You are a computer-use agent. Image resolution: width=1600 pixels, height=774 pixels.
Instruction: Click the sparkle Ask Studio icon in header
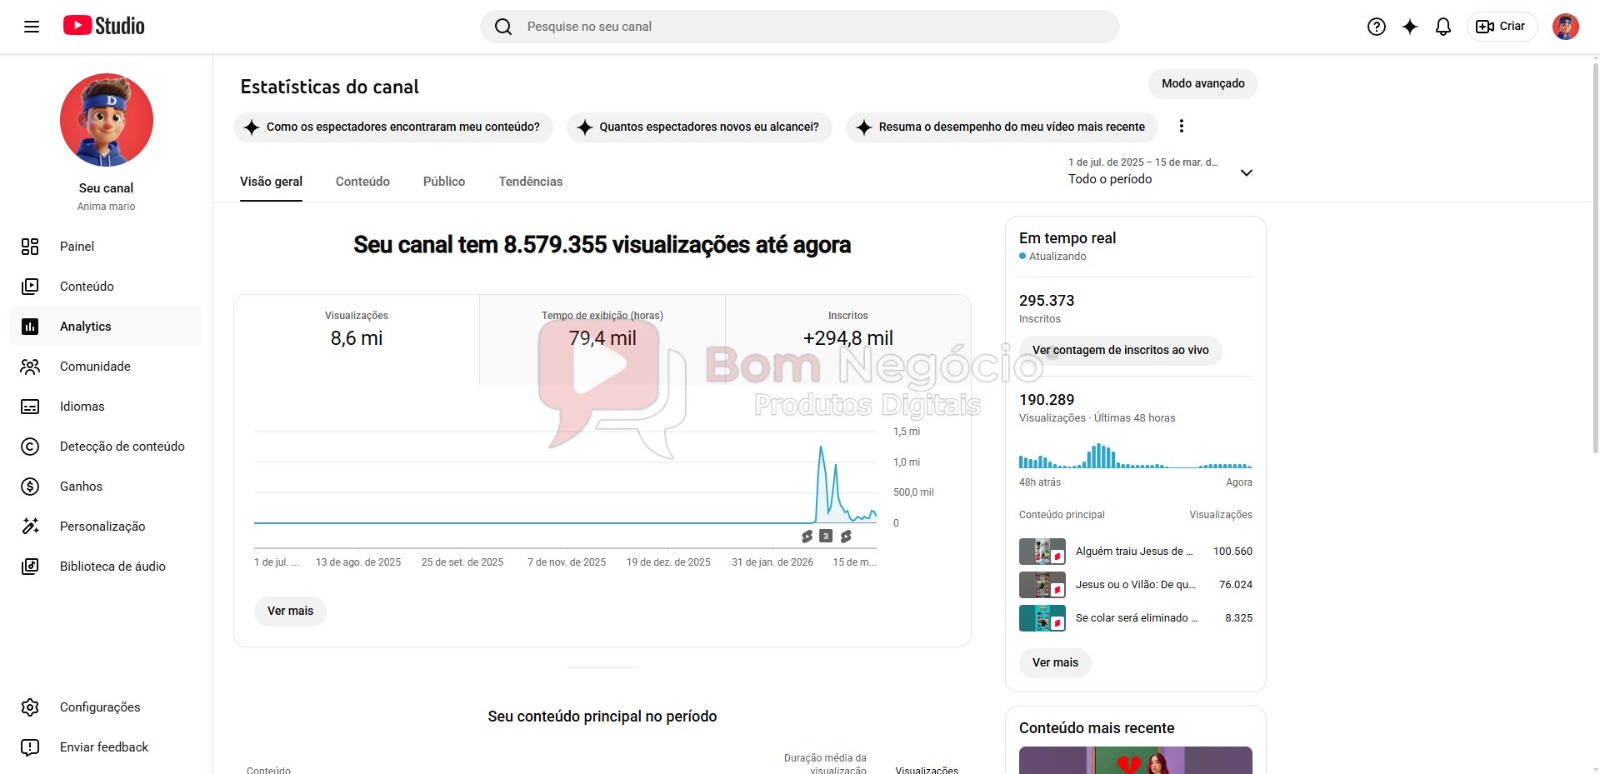point(1409,27)
